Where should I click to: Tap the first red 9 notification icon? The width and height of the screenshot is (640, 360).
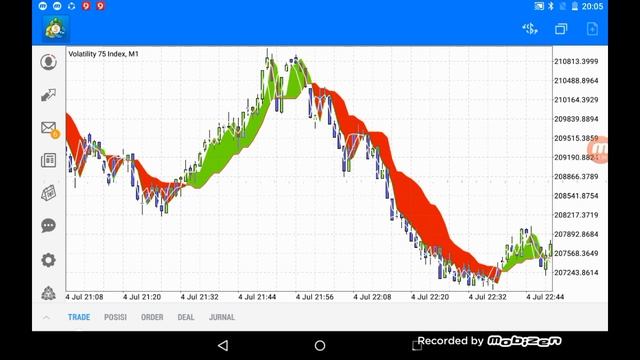point(86,6)
